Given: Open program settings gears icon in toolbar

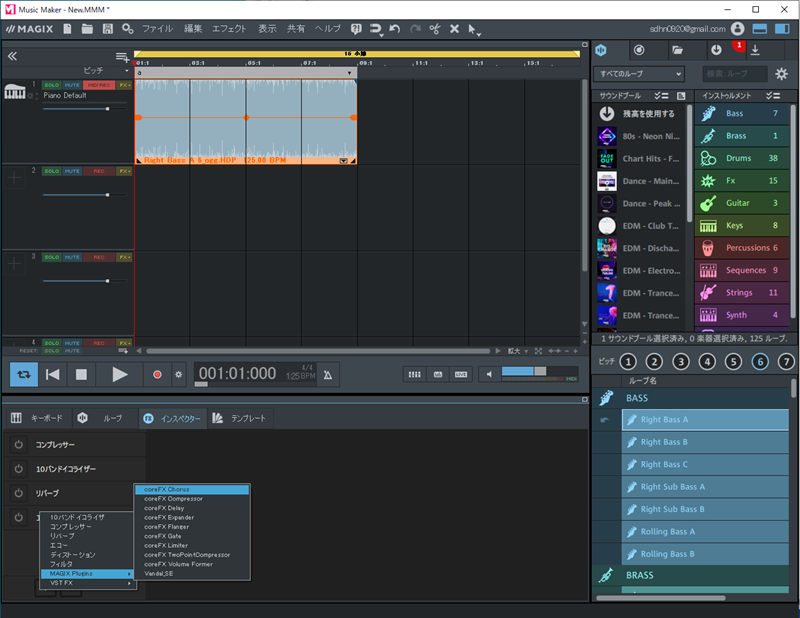Looking at the screenshot, I should tap(128, 29).
